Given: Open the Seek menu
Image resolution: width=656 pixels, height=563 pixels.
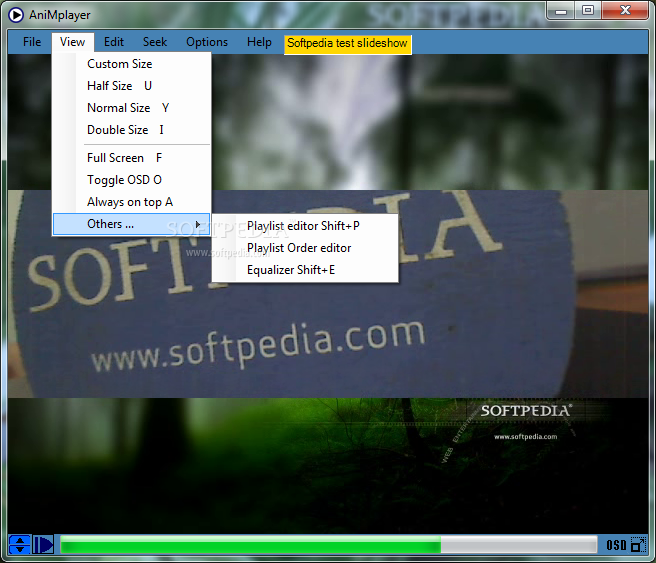Looking at the screenshot, I should (155, 42).
